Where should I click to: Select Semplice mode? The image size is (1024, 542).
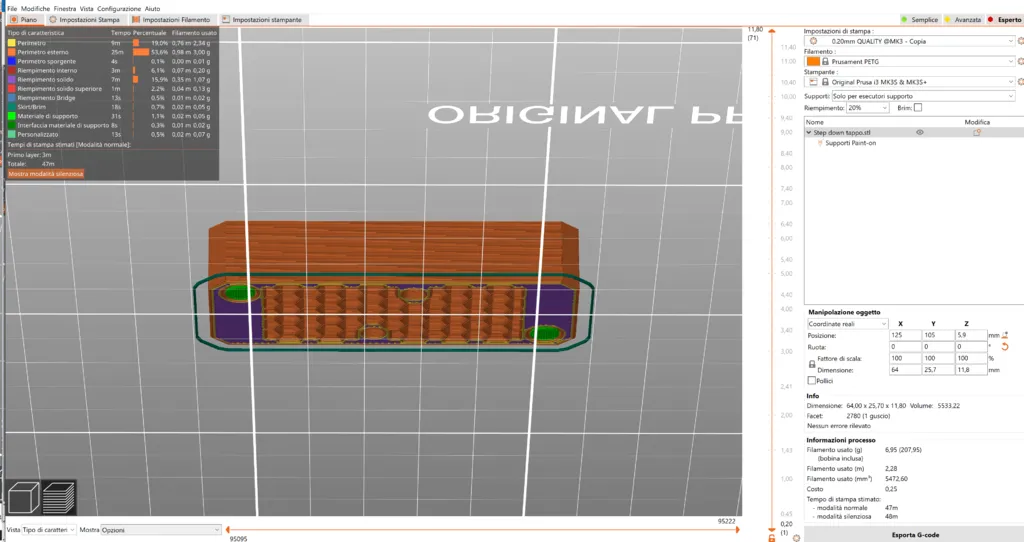click(x=920, y=20)
